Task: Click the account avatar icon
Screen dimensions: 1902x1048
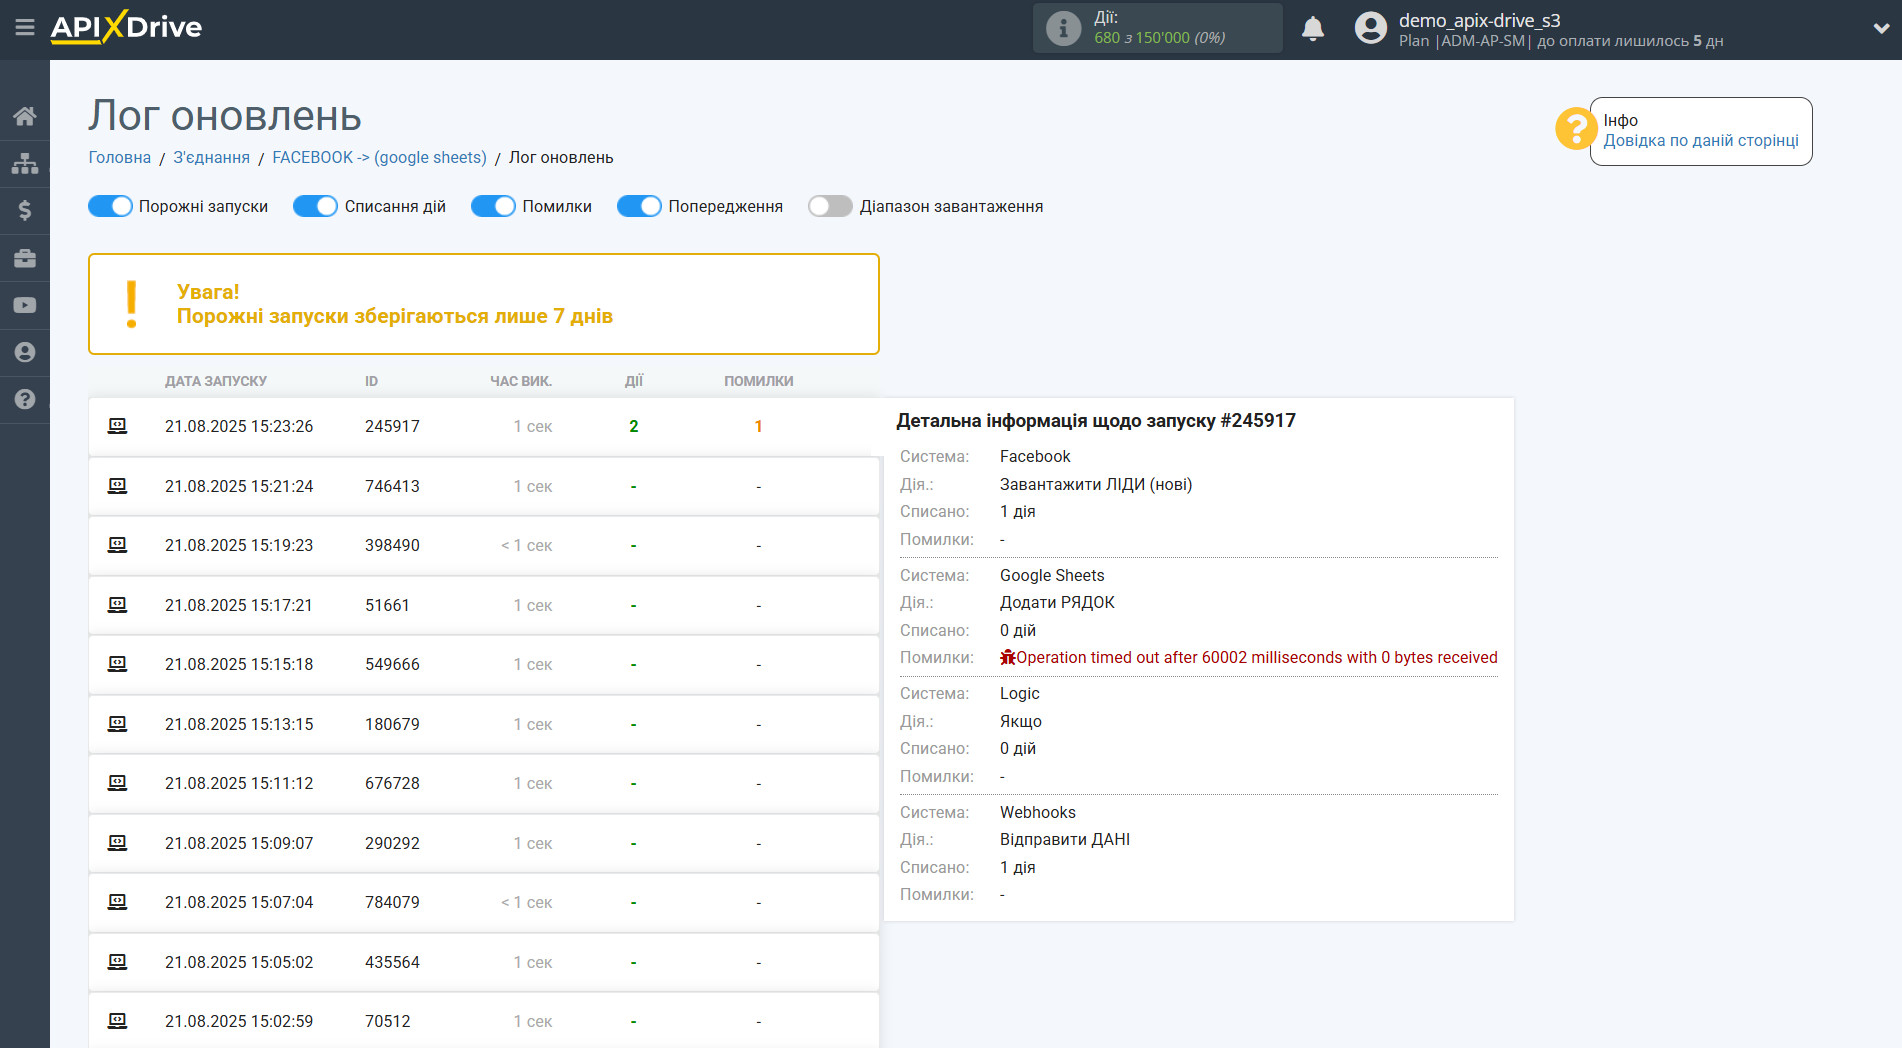Action: click(x=1370, y=28)
